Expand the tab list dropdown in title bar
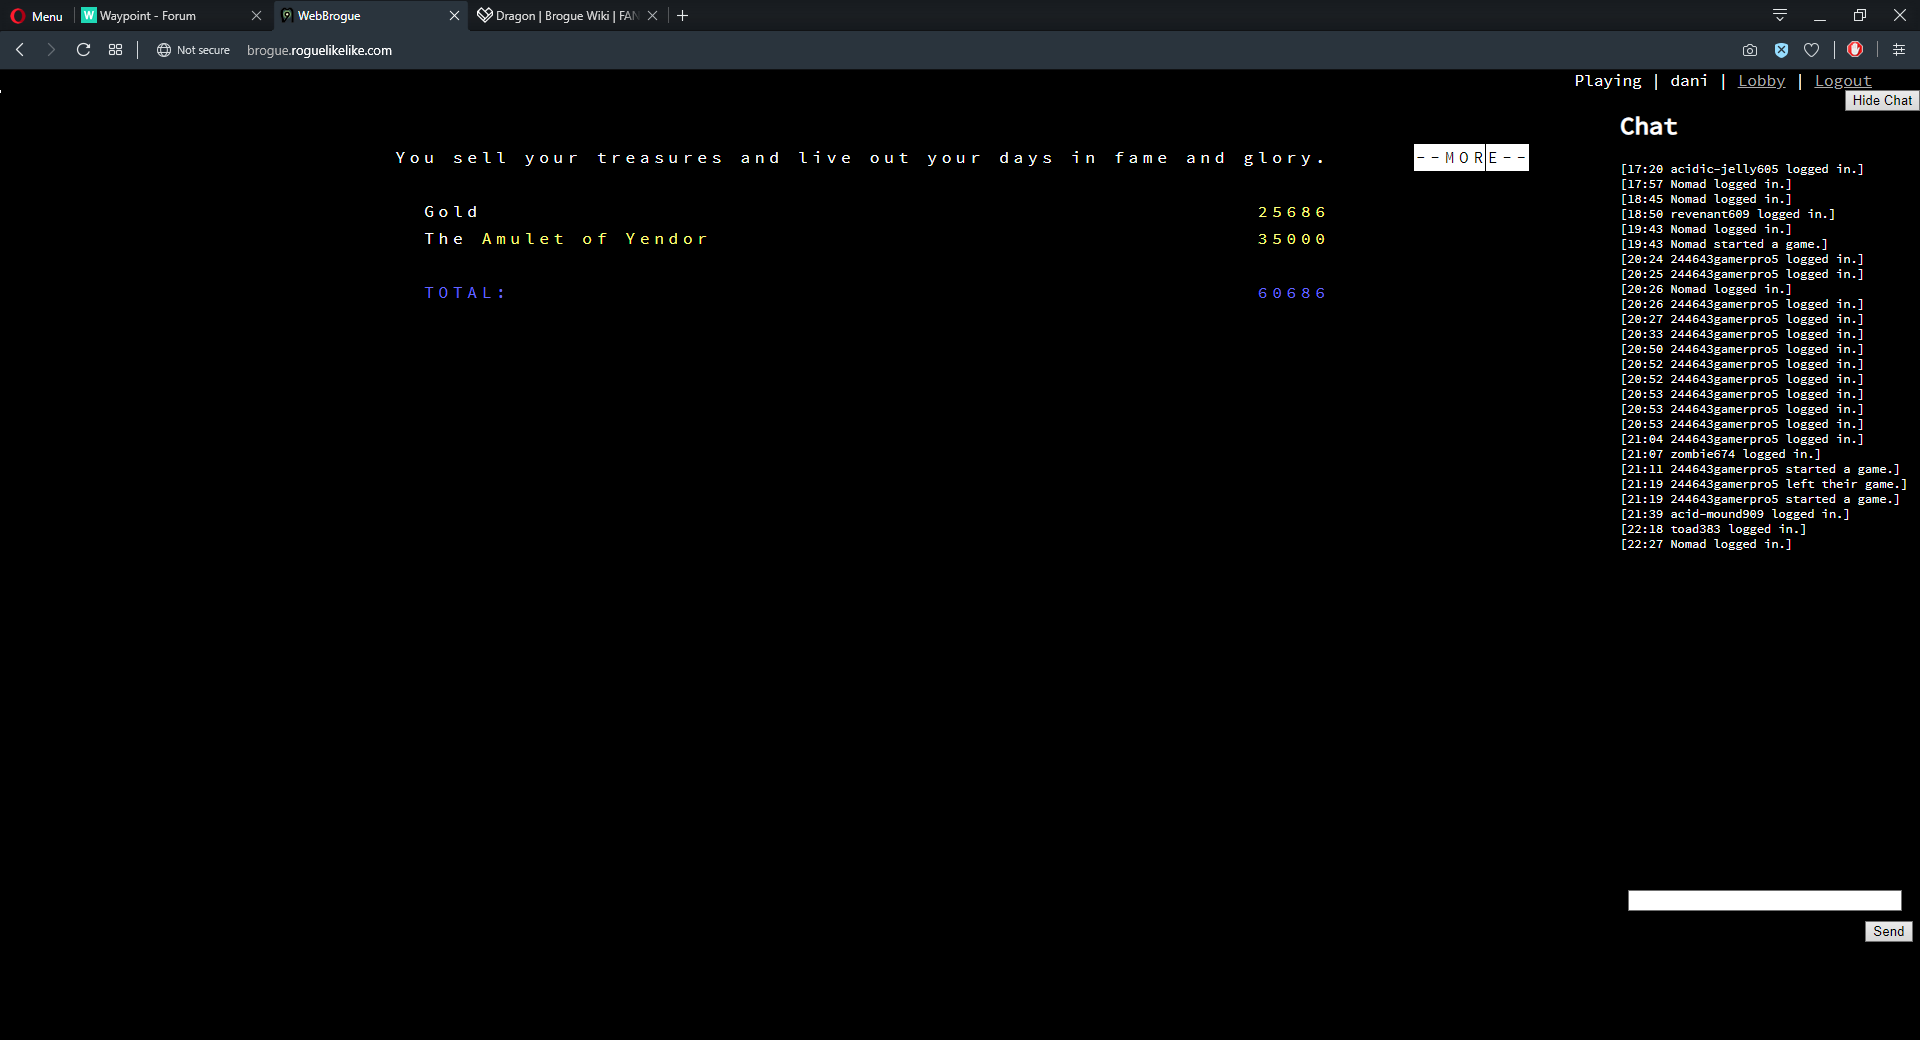Image resolution: width=1920 pixels, height=1040 pixels. (x=1780, y=15)
